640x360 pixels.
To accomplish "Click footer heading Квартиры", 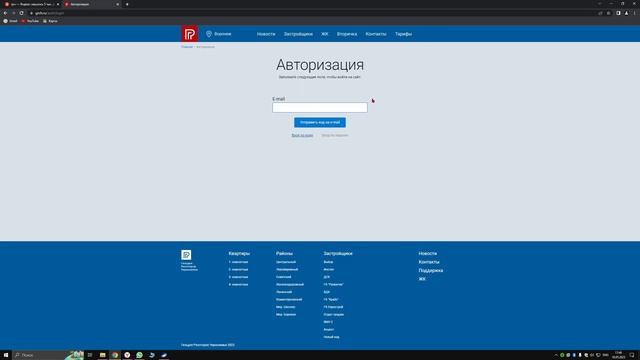I will [239, 253].
